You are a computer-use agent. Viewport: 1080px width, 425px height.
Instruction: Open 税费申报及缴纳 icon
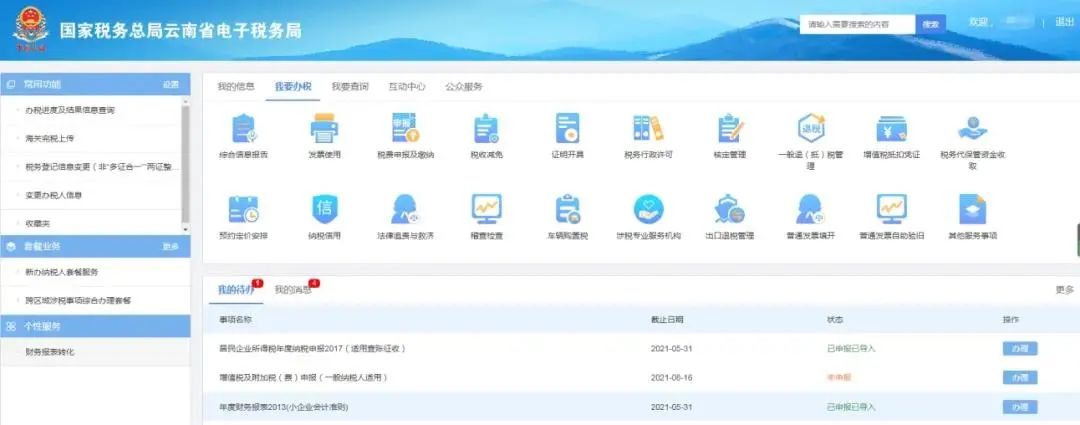[405, 128]
